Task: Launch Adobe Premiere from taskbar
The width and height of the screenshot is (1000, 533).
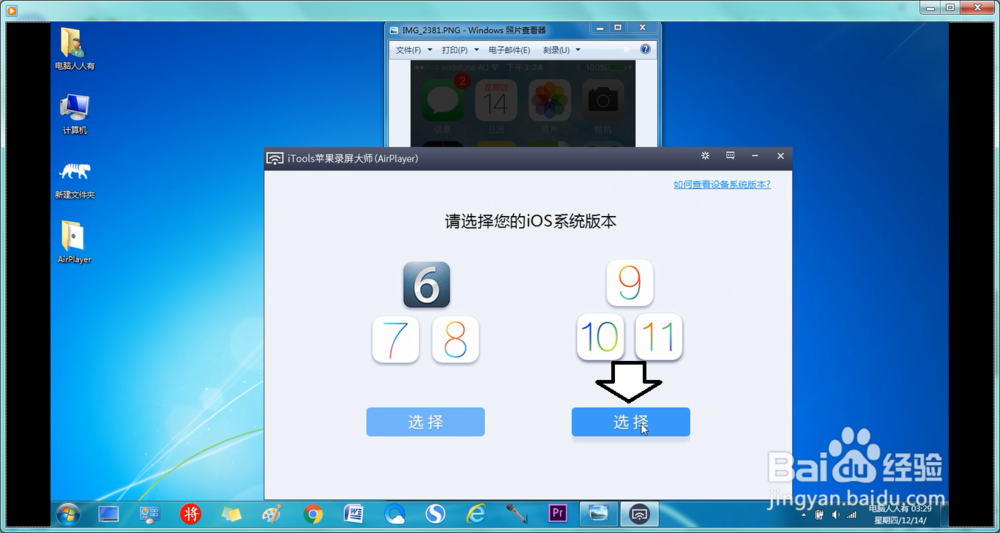Action: pyautogui.click(x=558, y=514)
